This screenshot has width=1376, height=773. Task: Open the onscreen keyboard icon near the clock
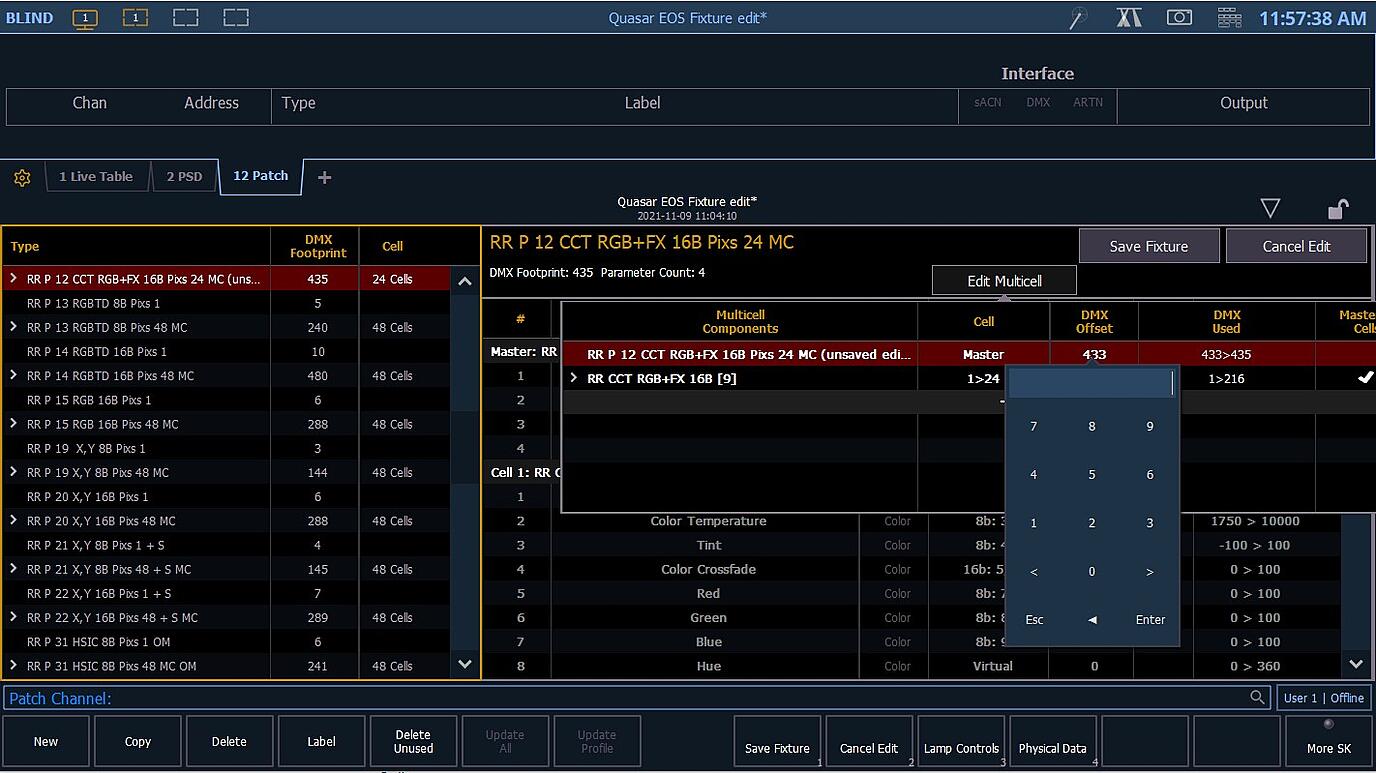1228,17
